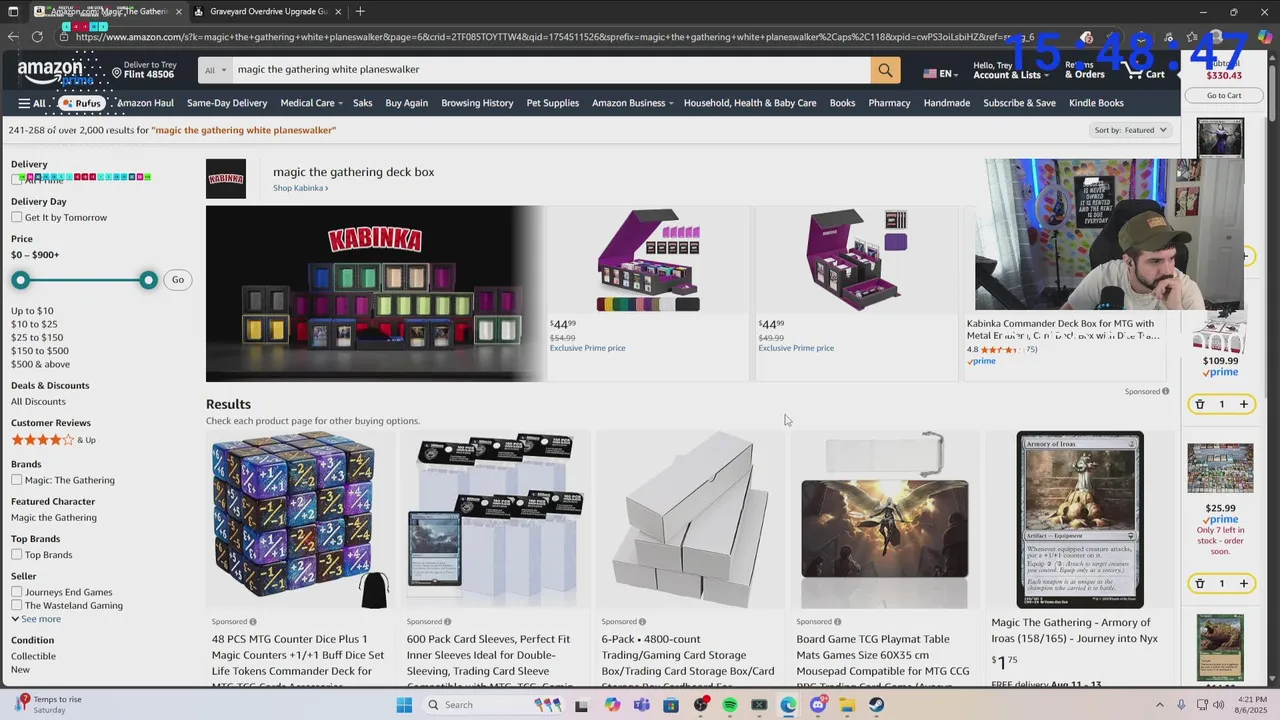Screen dimensions: 1280x720
Task: Filter by four stars & up rating
Action: [x=53, y=440]
